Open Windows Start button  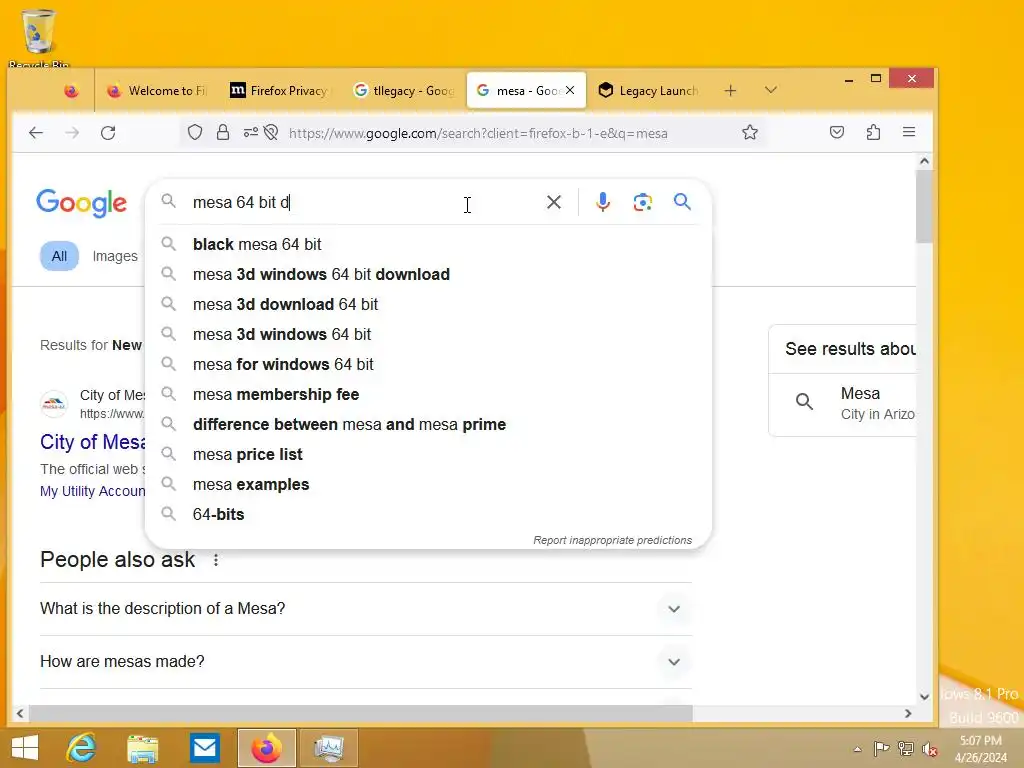[x=25, y=748]
